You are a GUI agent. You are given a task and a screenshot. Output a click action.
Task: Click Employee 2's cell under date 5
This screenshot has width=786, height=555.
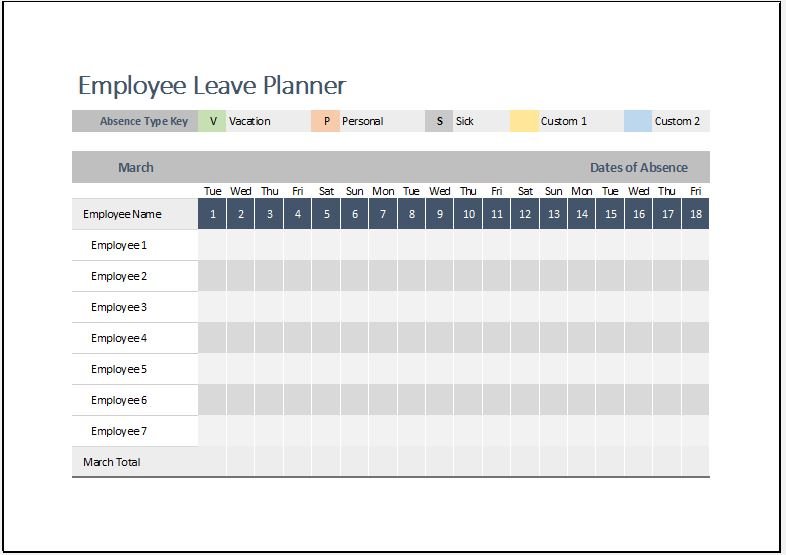(x=326, y=276)
